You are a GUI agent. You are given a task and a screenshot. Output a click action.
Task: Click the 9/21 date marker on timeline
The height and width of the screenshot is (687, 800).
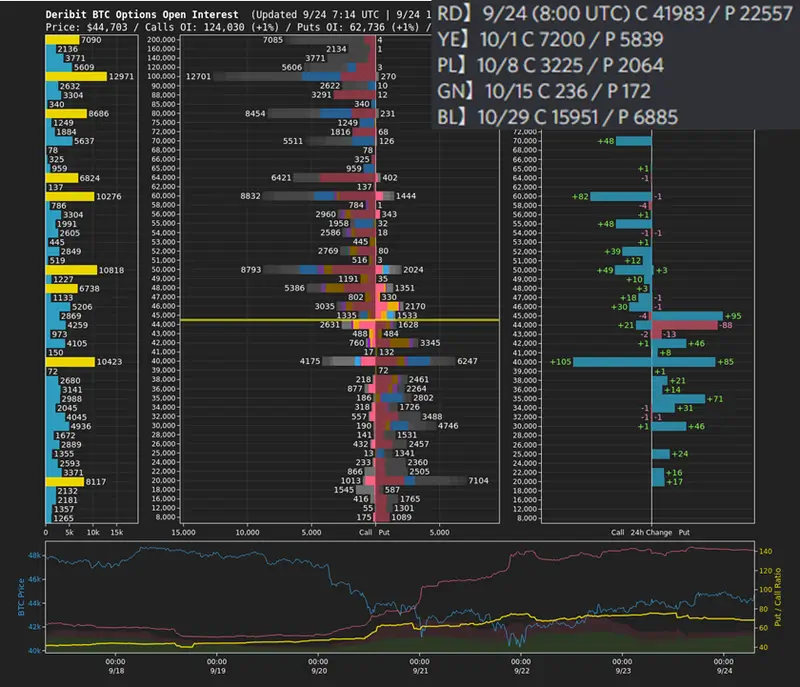click(420, 668)
